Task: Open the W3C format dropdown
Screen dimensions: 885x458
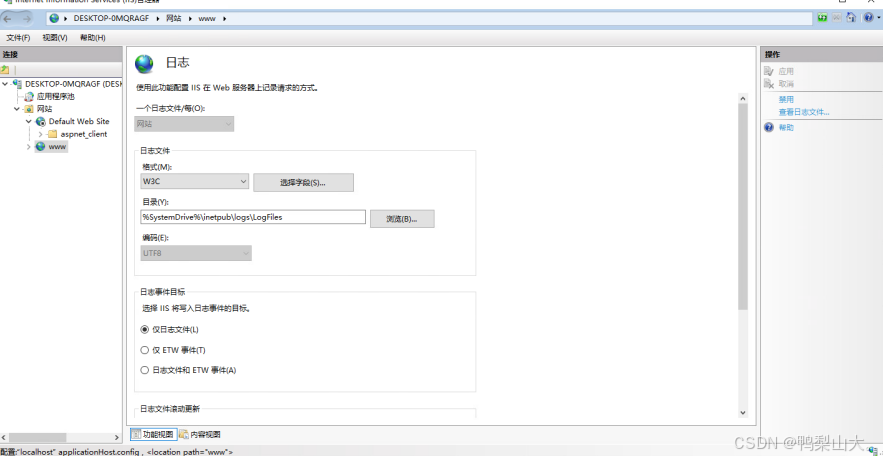Action: (194, 181)
